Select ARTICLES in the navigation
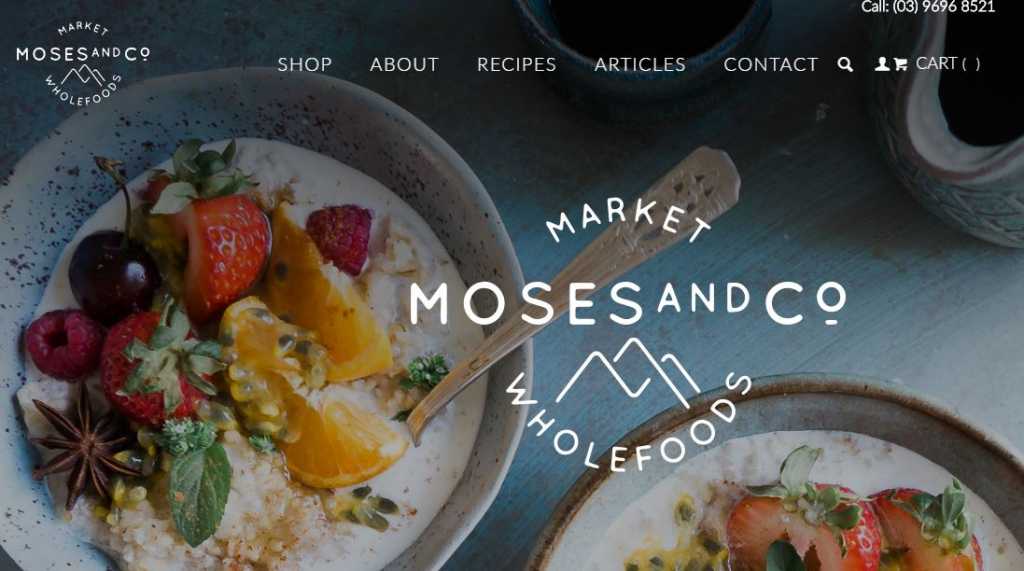The image size is (1024, 571). (640, 65)
